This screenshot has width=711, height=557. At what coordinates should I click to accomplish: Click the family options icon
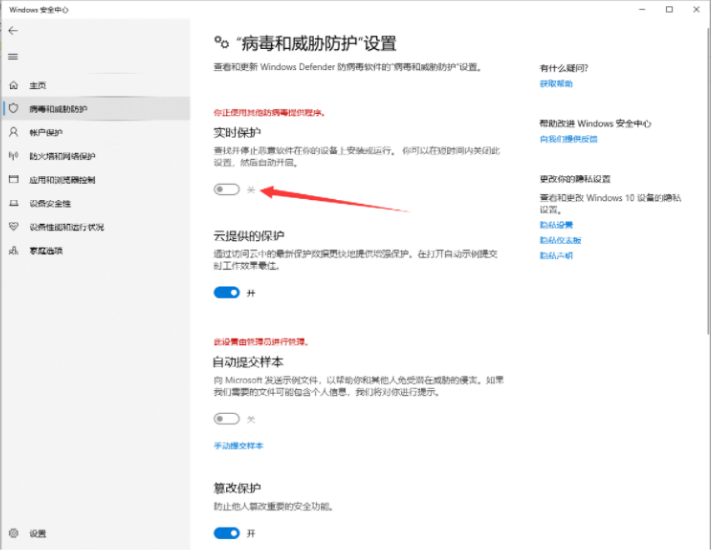click(x=14, y=250)
